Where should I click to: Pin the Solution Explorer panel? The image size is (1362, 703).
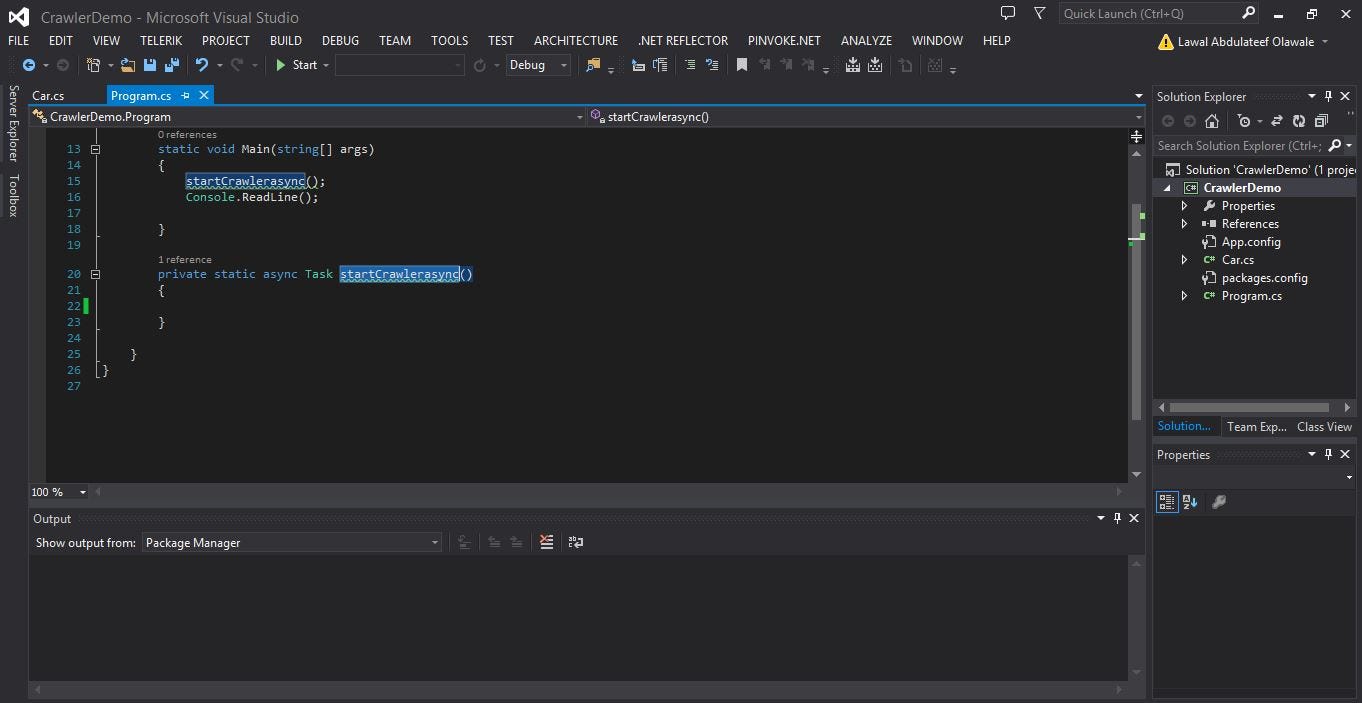(1328, 96)
